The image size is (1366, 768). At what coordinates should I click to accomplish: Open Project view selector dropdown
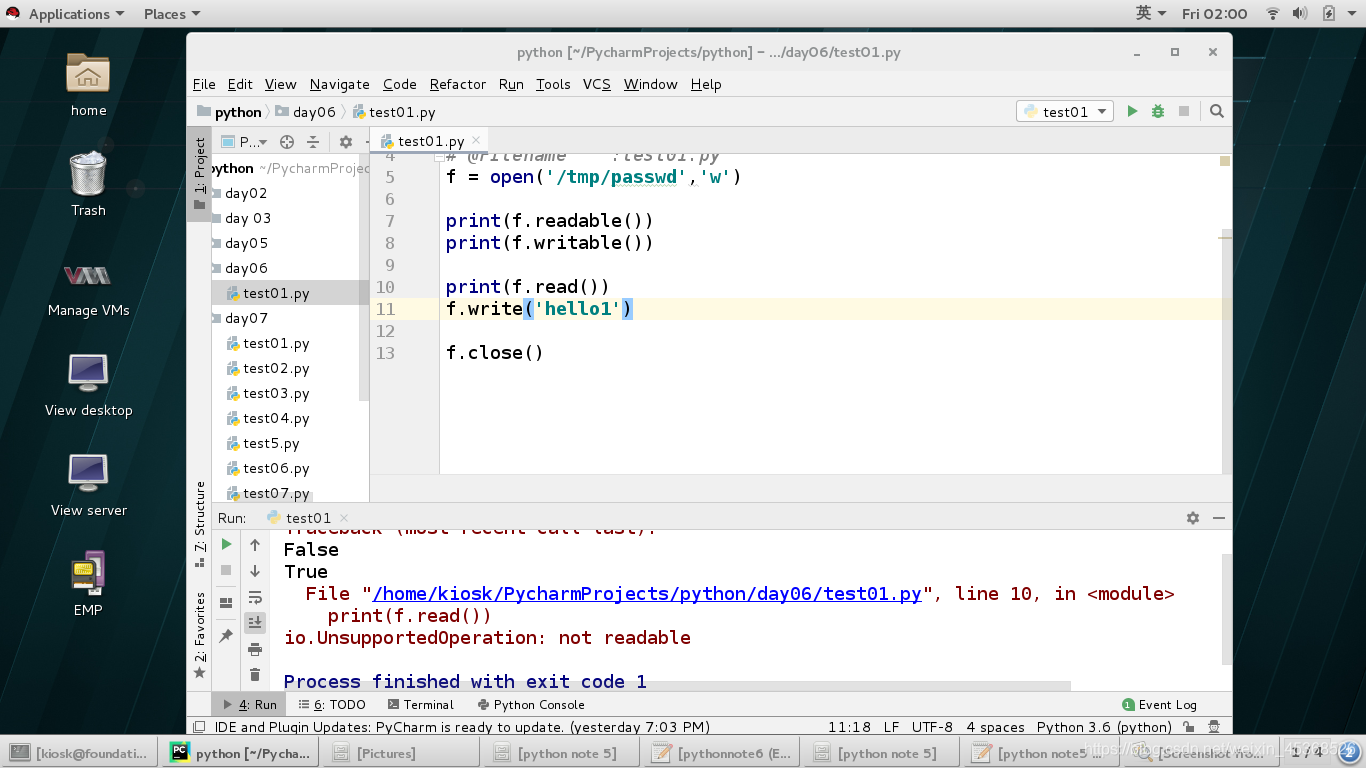click(244, 142)
